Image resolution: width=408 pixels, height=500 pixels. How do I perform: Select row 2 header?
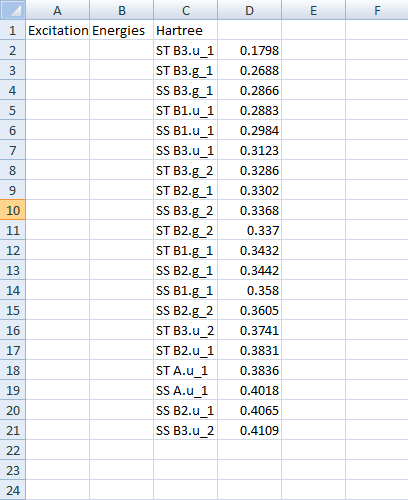pos(13,50)
